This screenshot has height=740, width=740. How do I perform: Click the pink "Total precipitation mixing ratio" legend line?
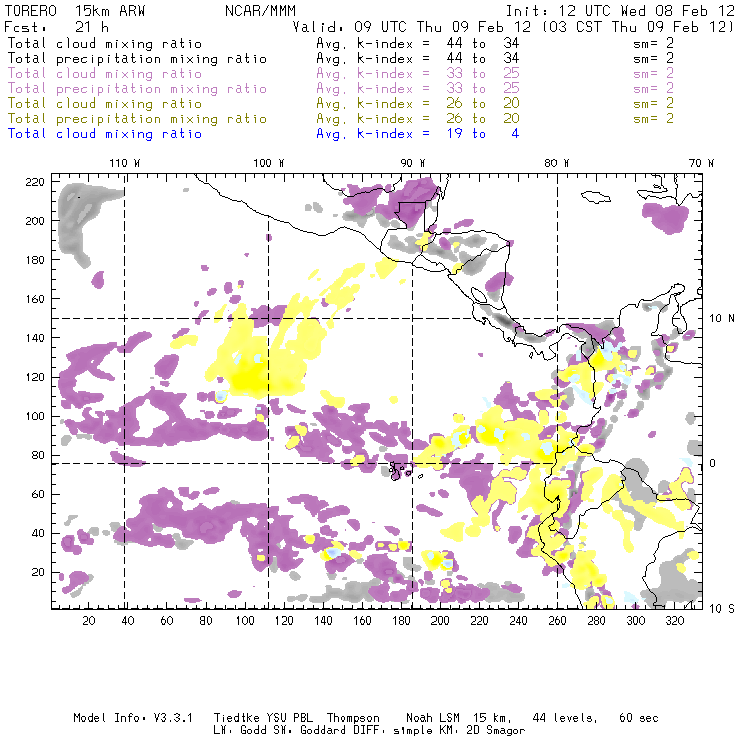click(137, 89)
